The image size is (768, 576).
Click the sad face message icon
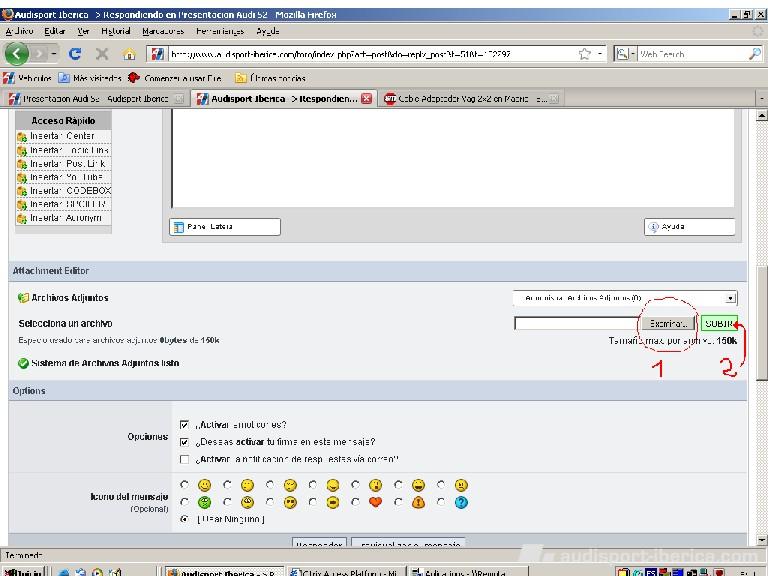(461, 485)
